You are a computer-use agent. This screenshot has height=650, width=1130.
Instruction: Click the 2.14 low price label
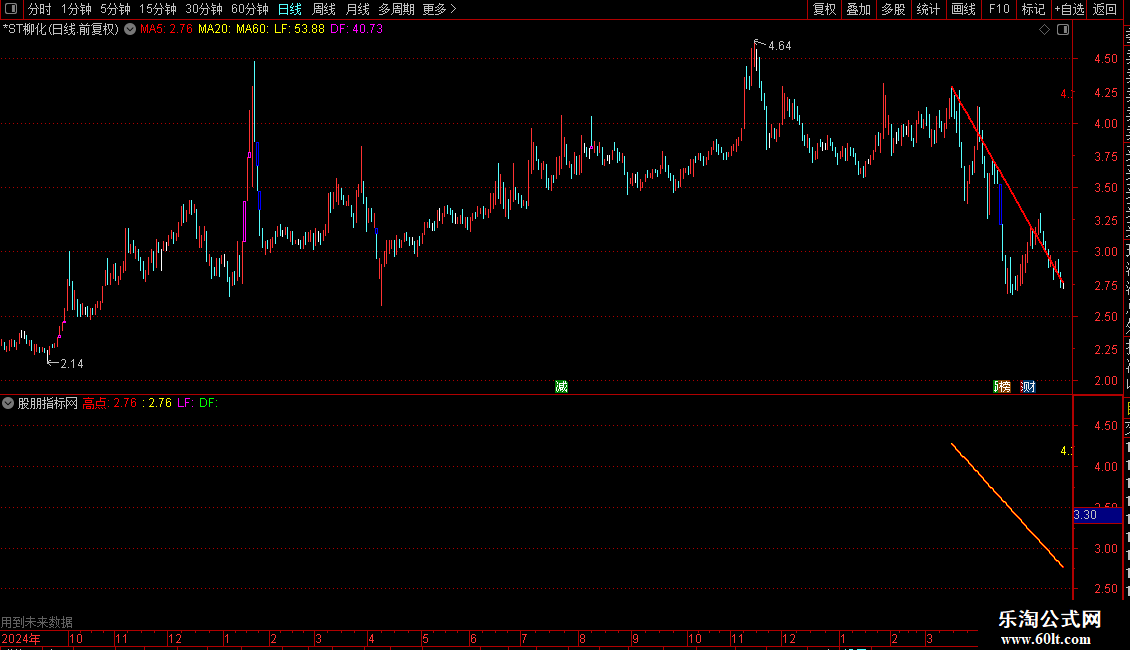[71, 364]
